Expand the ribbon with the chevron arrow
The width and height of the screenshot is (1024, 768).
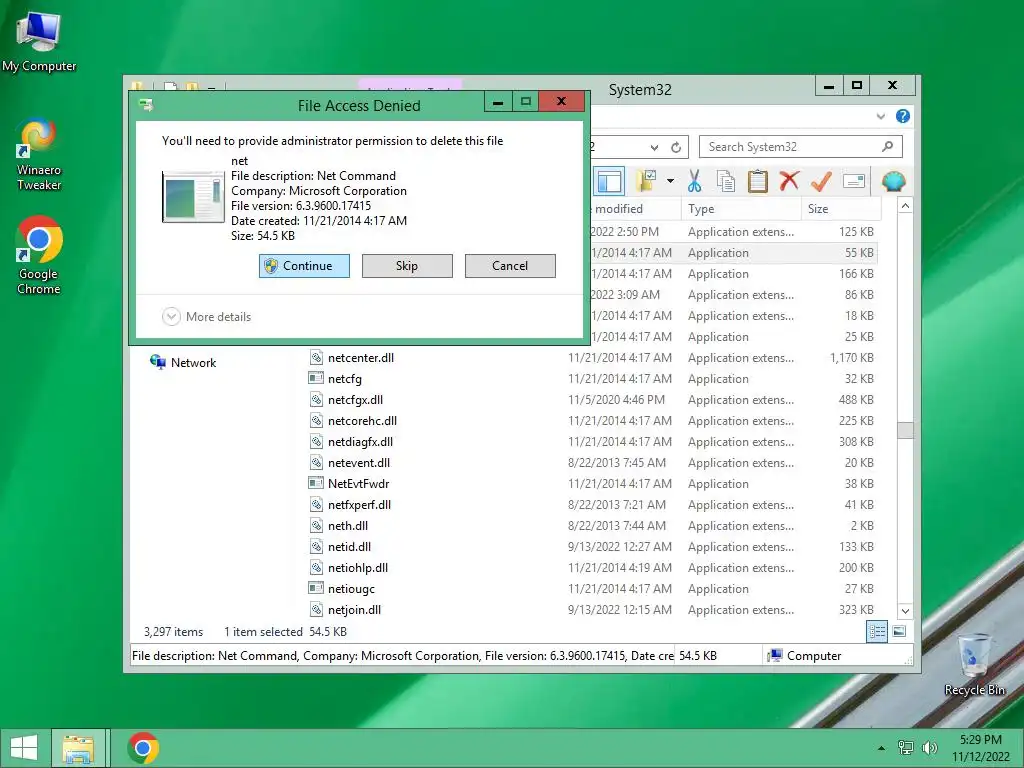point(880,117)
